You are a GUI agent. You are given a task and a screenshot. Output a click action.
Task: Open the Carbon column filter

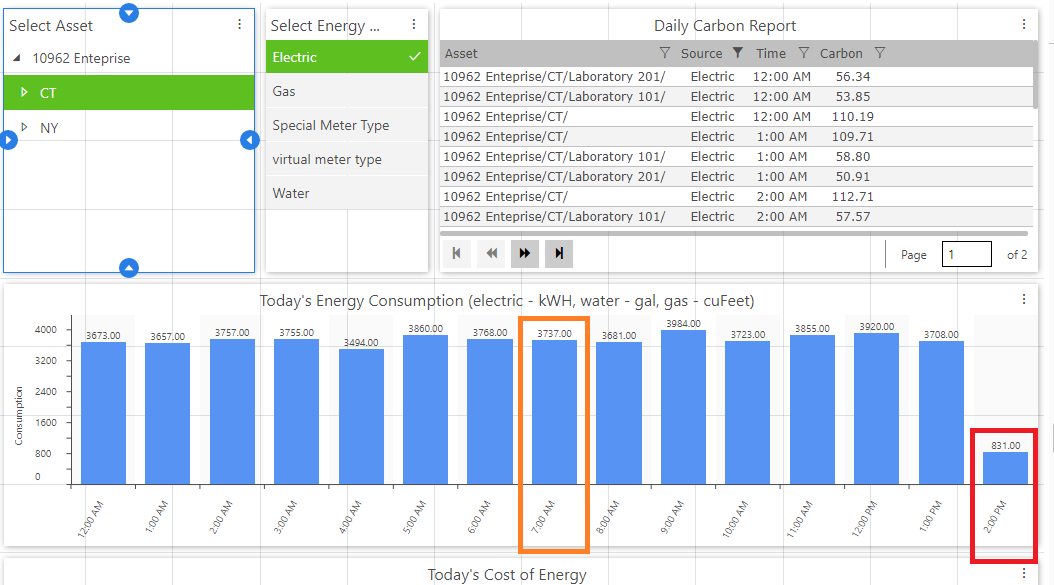pos(880,53)
